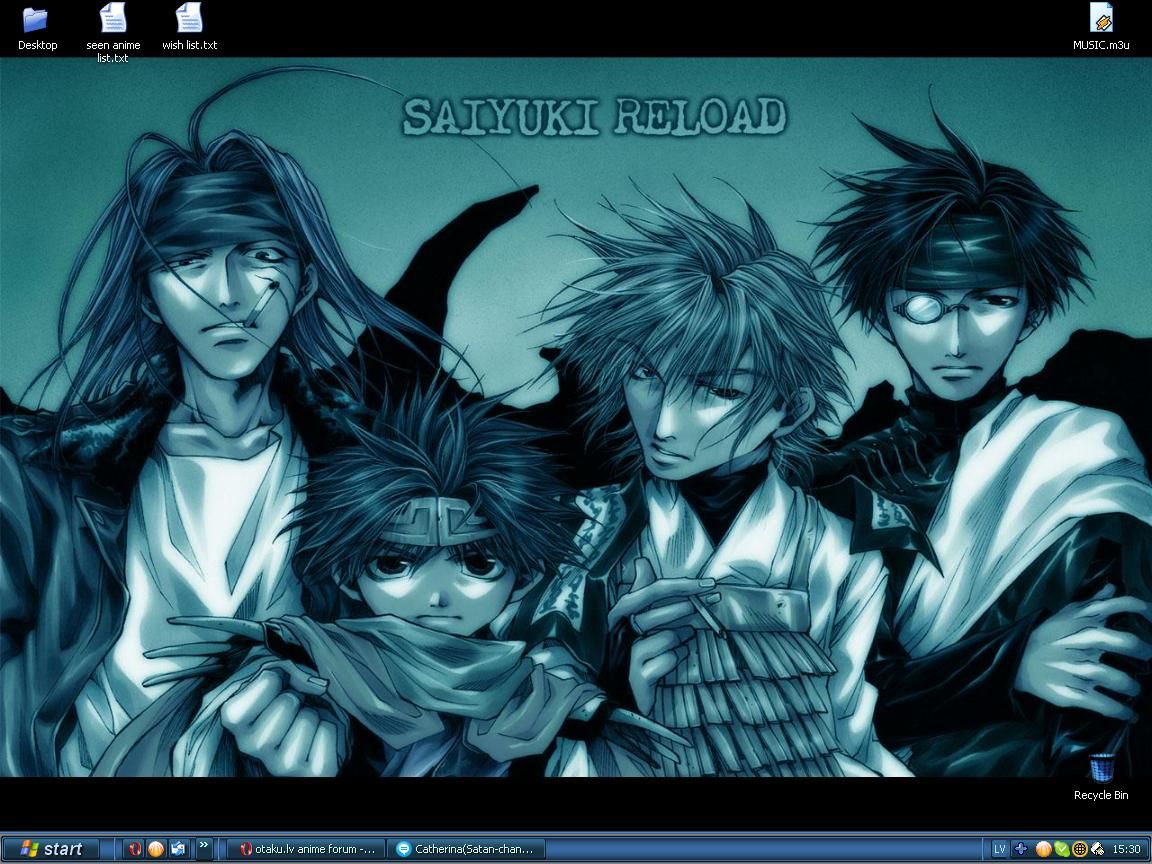The image size is (1152, 864).
Task: Open the Desktop folder icon
Action: click(37, 27)
